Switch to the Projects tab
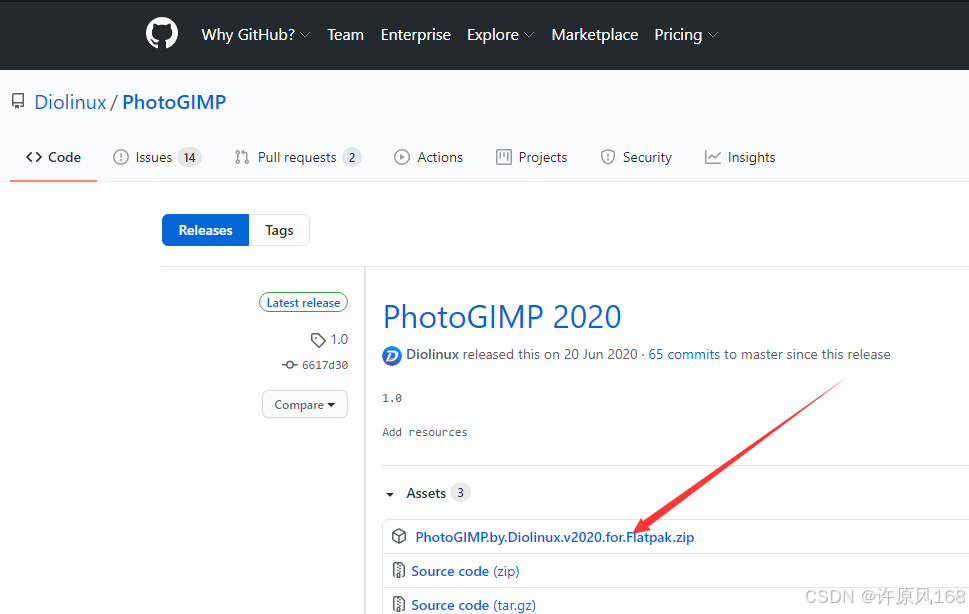 pos(531,158)
